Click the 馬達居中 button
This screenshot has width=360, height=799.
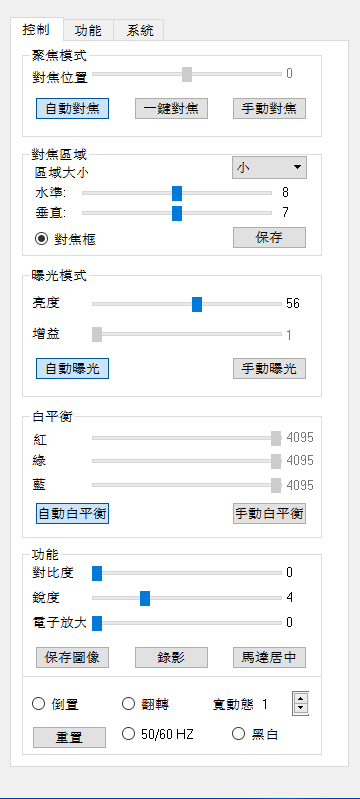point(269,657)
